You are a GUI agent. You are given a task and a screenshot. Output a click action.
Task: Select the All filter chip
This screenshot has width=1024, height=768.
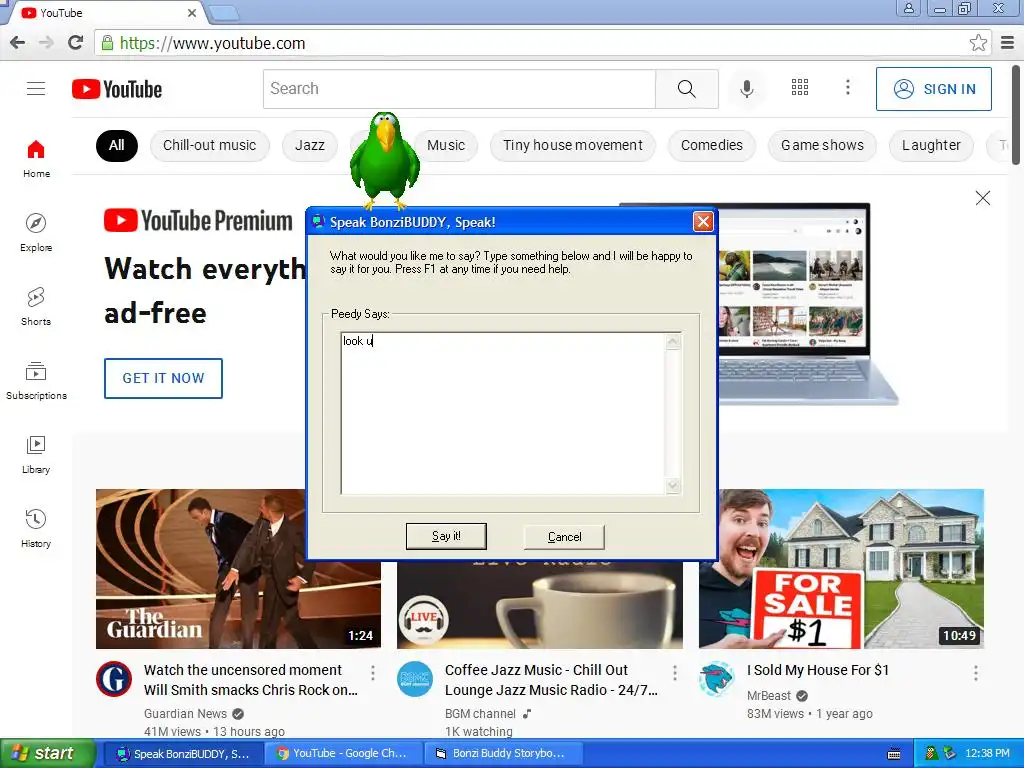click(x=117, y=145)
